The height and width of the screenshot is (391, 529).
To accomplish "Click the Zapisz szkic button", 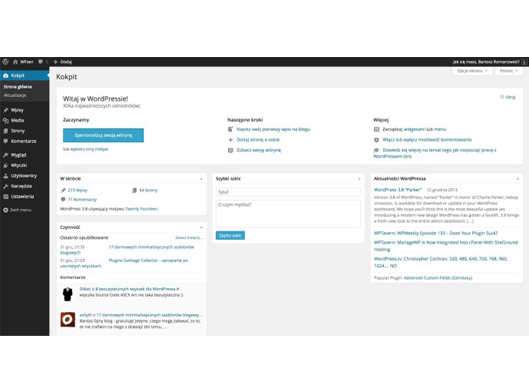I will (230, 235).
